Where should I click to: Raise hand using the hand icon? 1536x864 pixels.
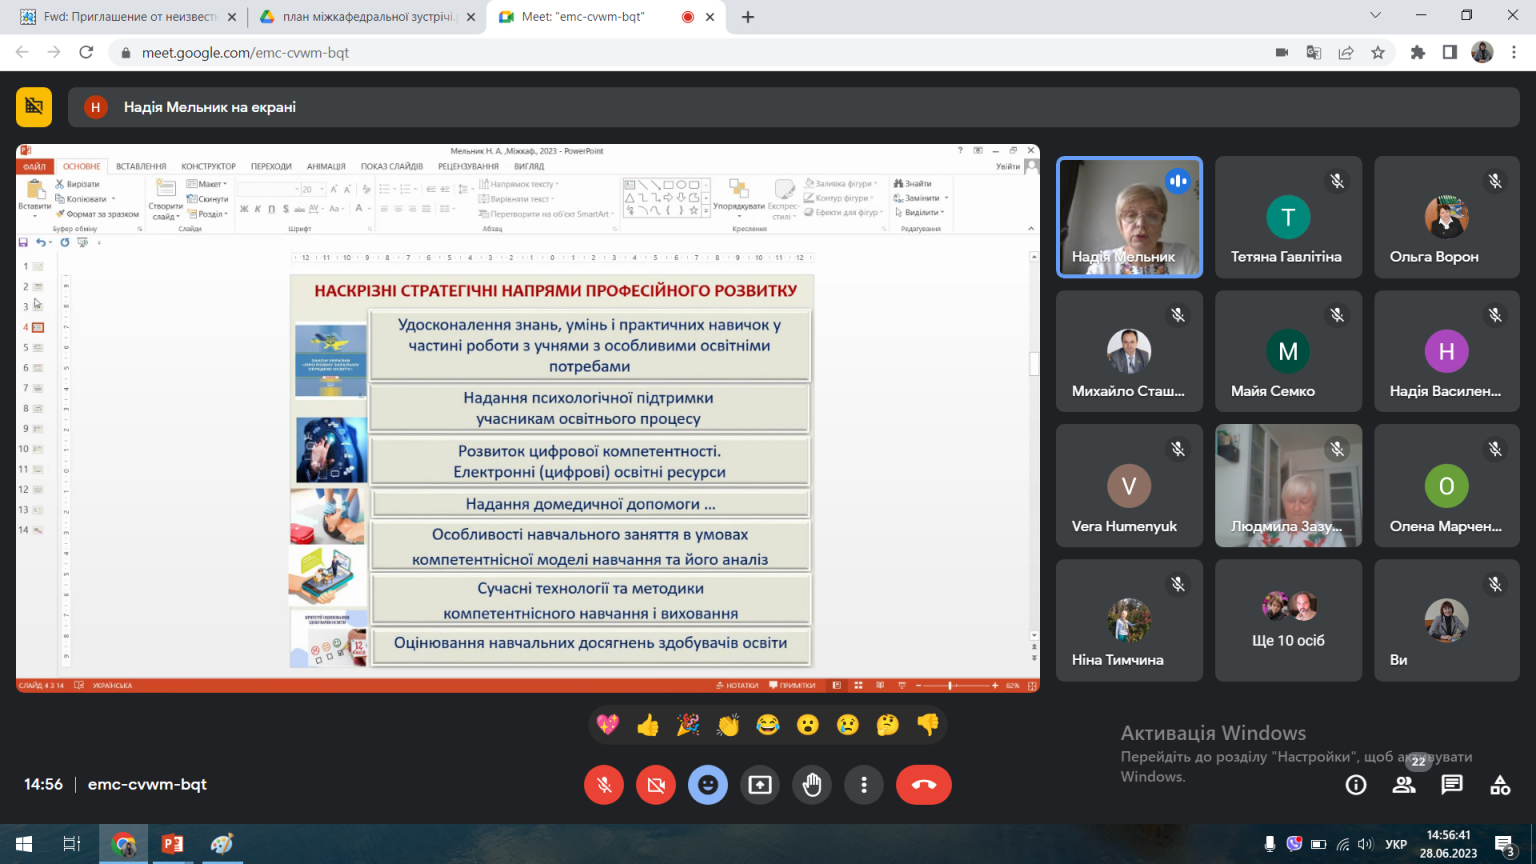click(812, 785)
